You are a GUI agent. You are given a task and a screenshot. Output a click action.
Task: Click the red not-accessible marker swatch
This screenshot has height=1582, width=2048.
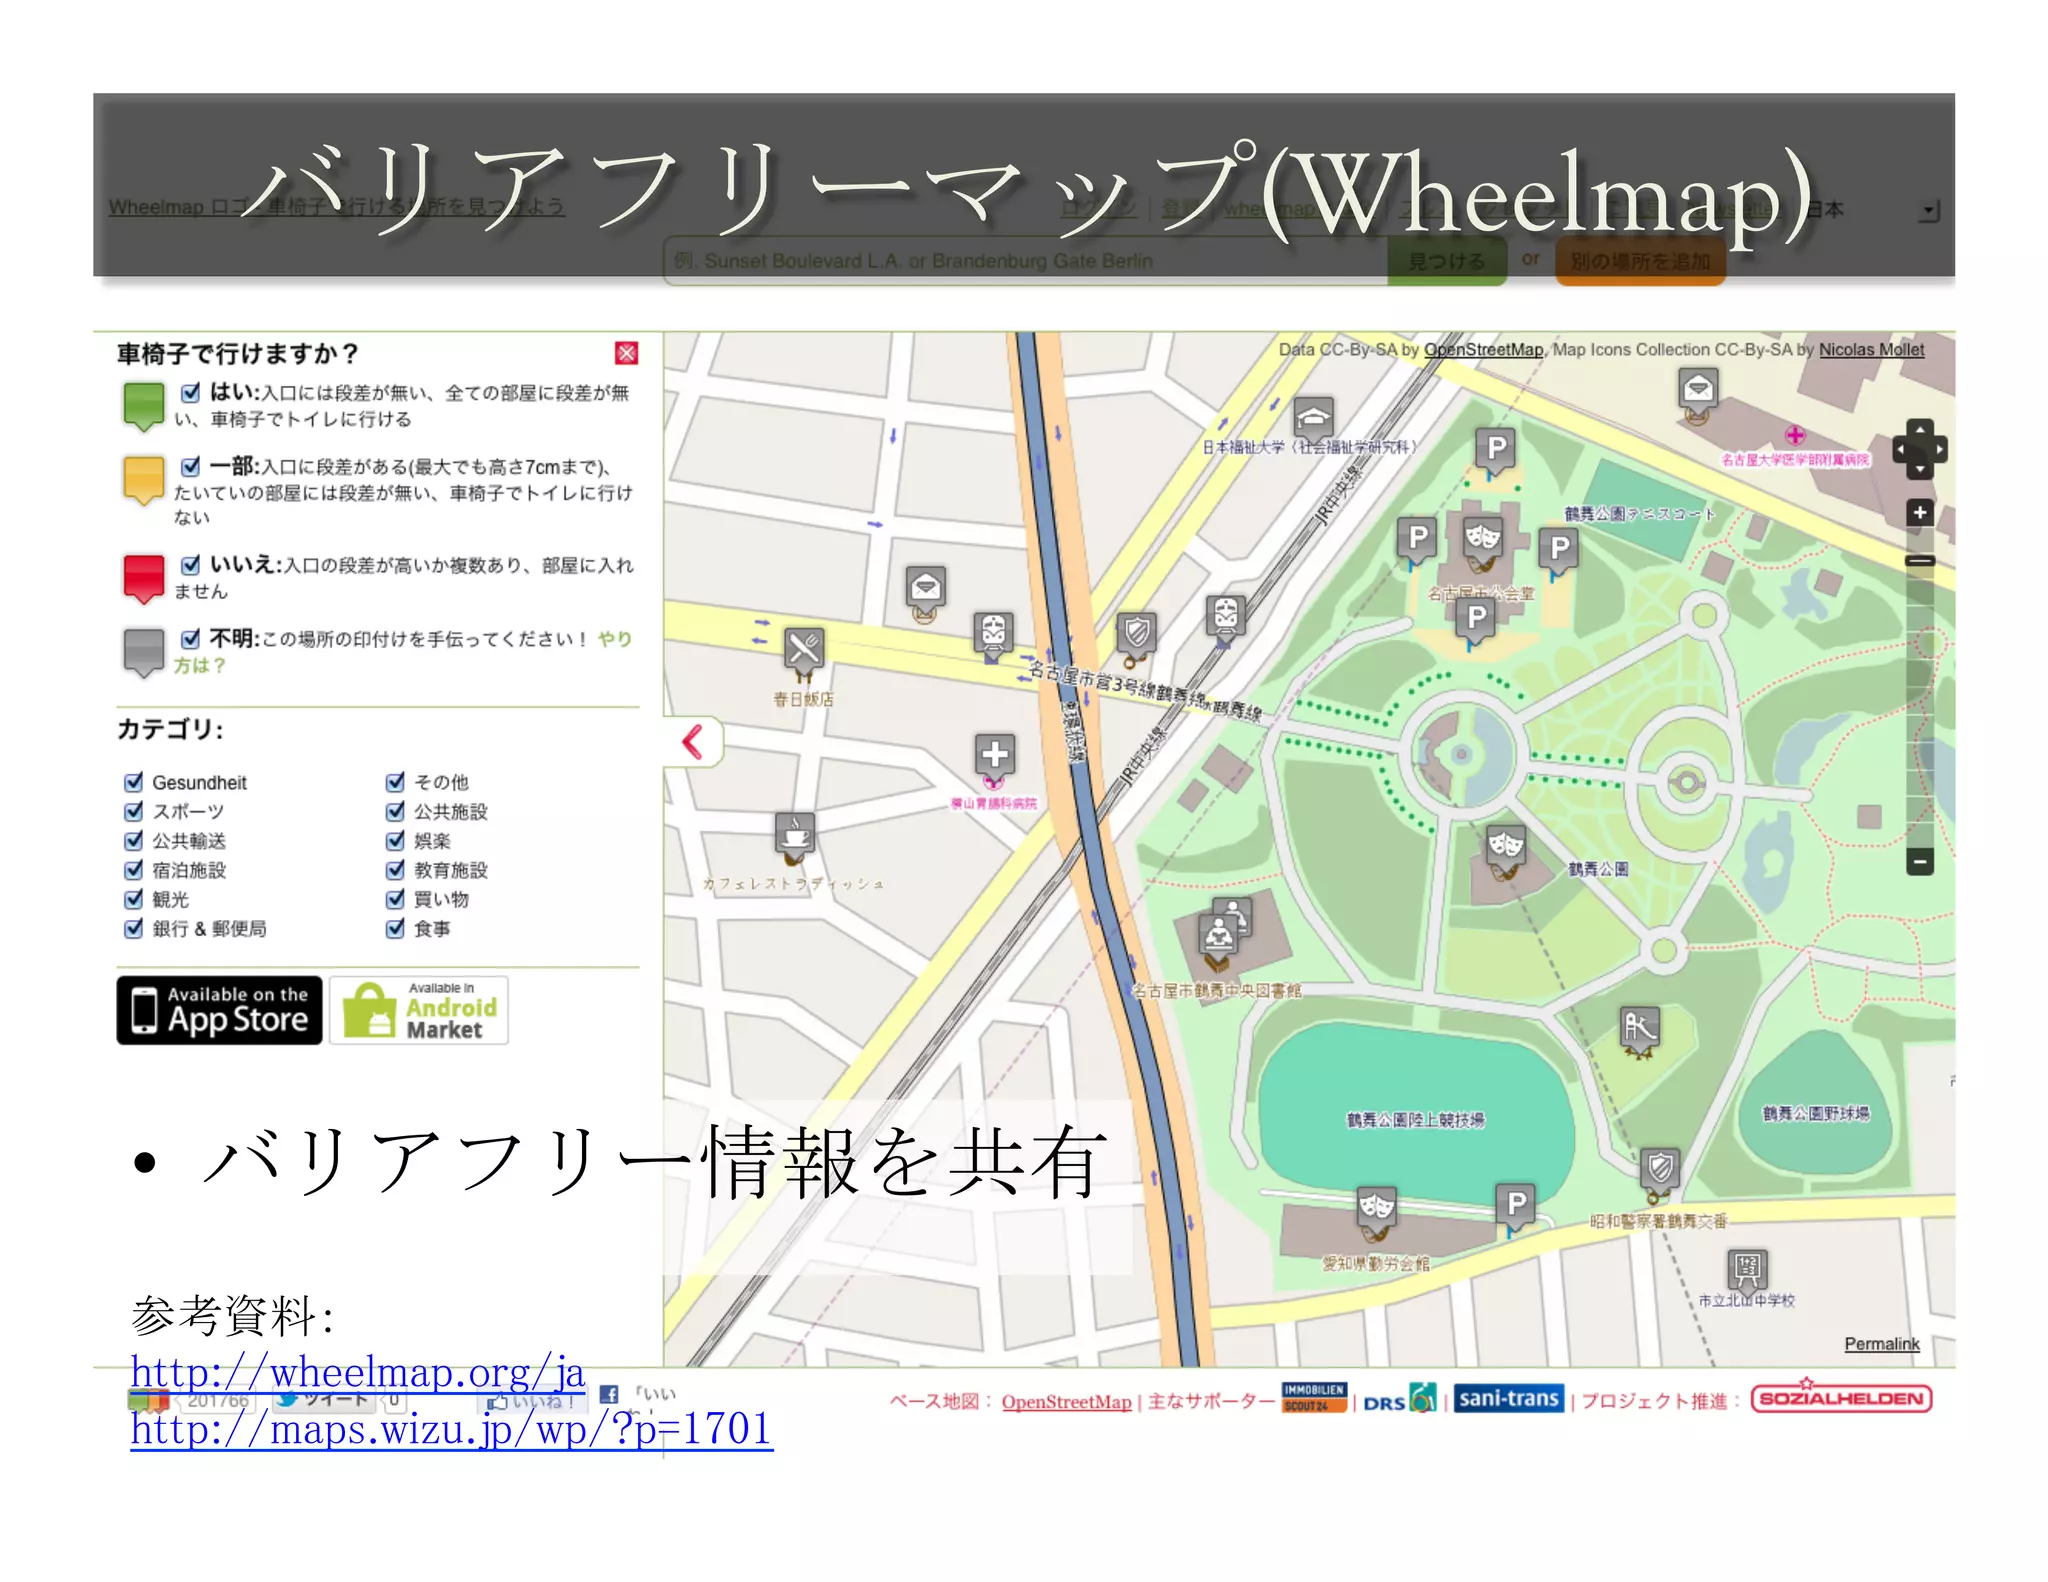click(143, 578)
